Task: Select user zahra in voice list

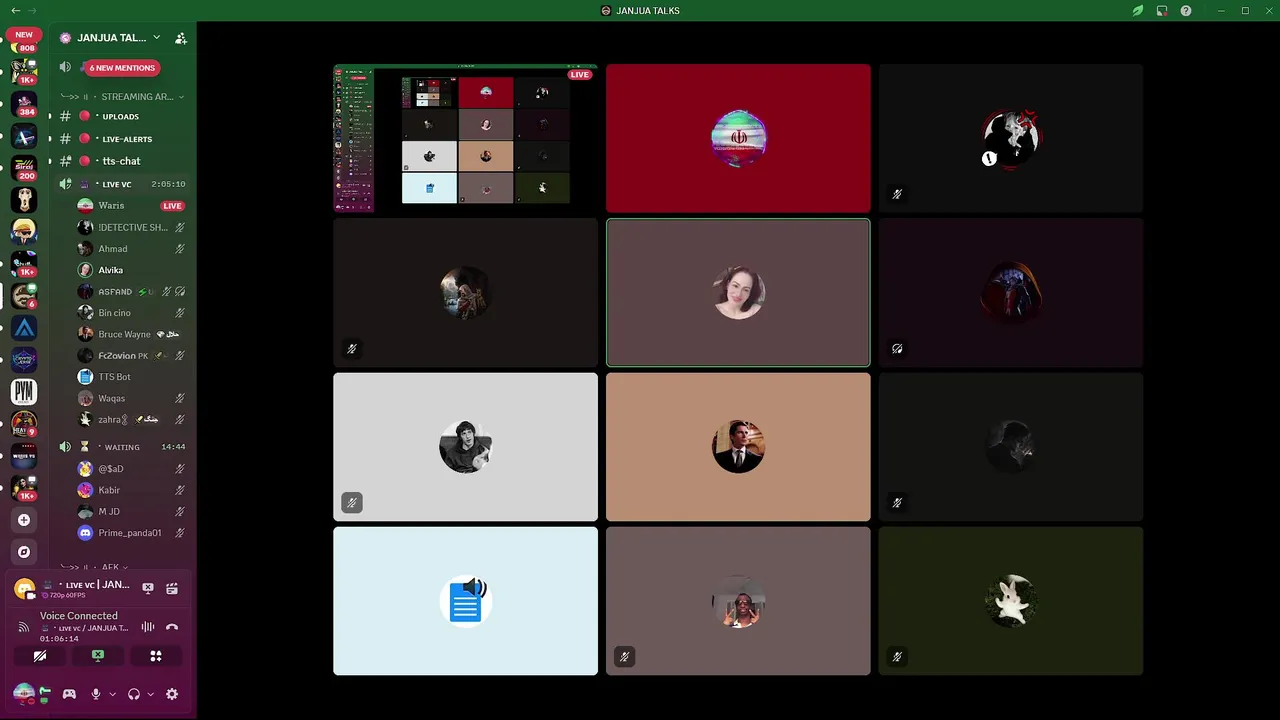Action: point(132,420)
